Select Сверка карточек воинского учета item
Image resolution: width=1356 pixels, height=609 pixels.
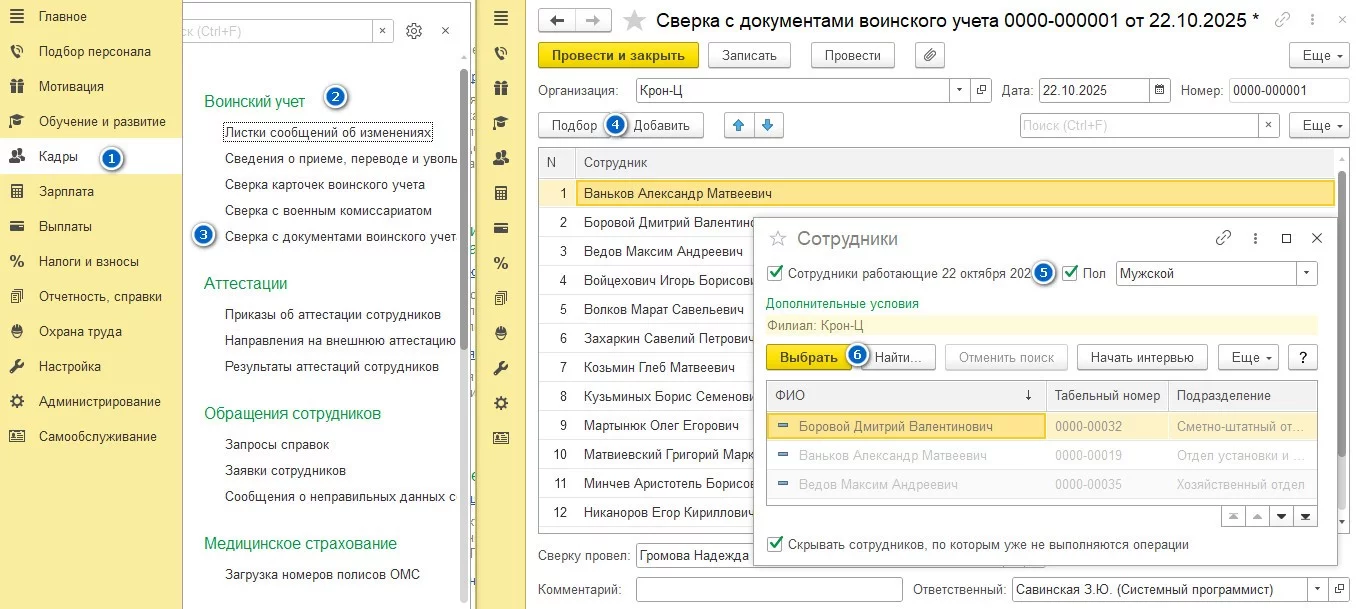pyautogui.click(x=324, y=184)
